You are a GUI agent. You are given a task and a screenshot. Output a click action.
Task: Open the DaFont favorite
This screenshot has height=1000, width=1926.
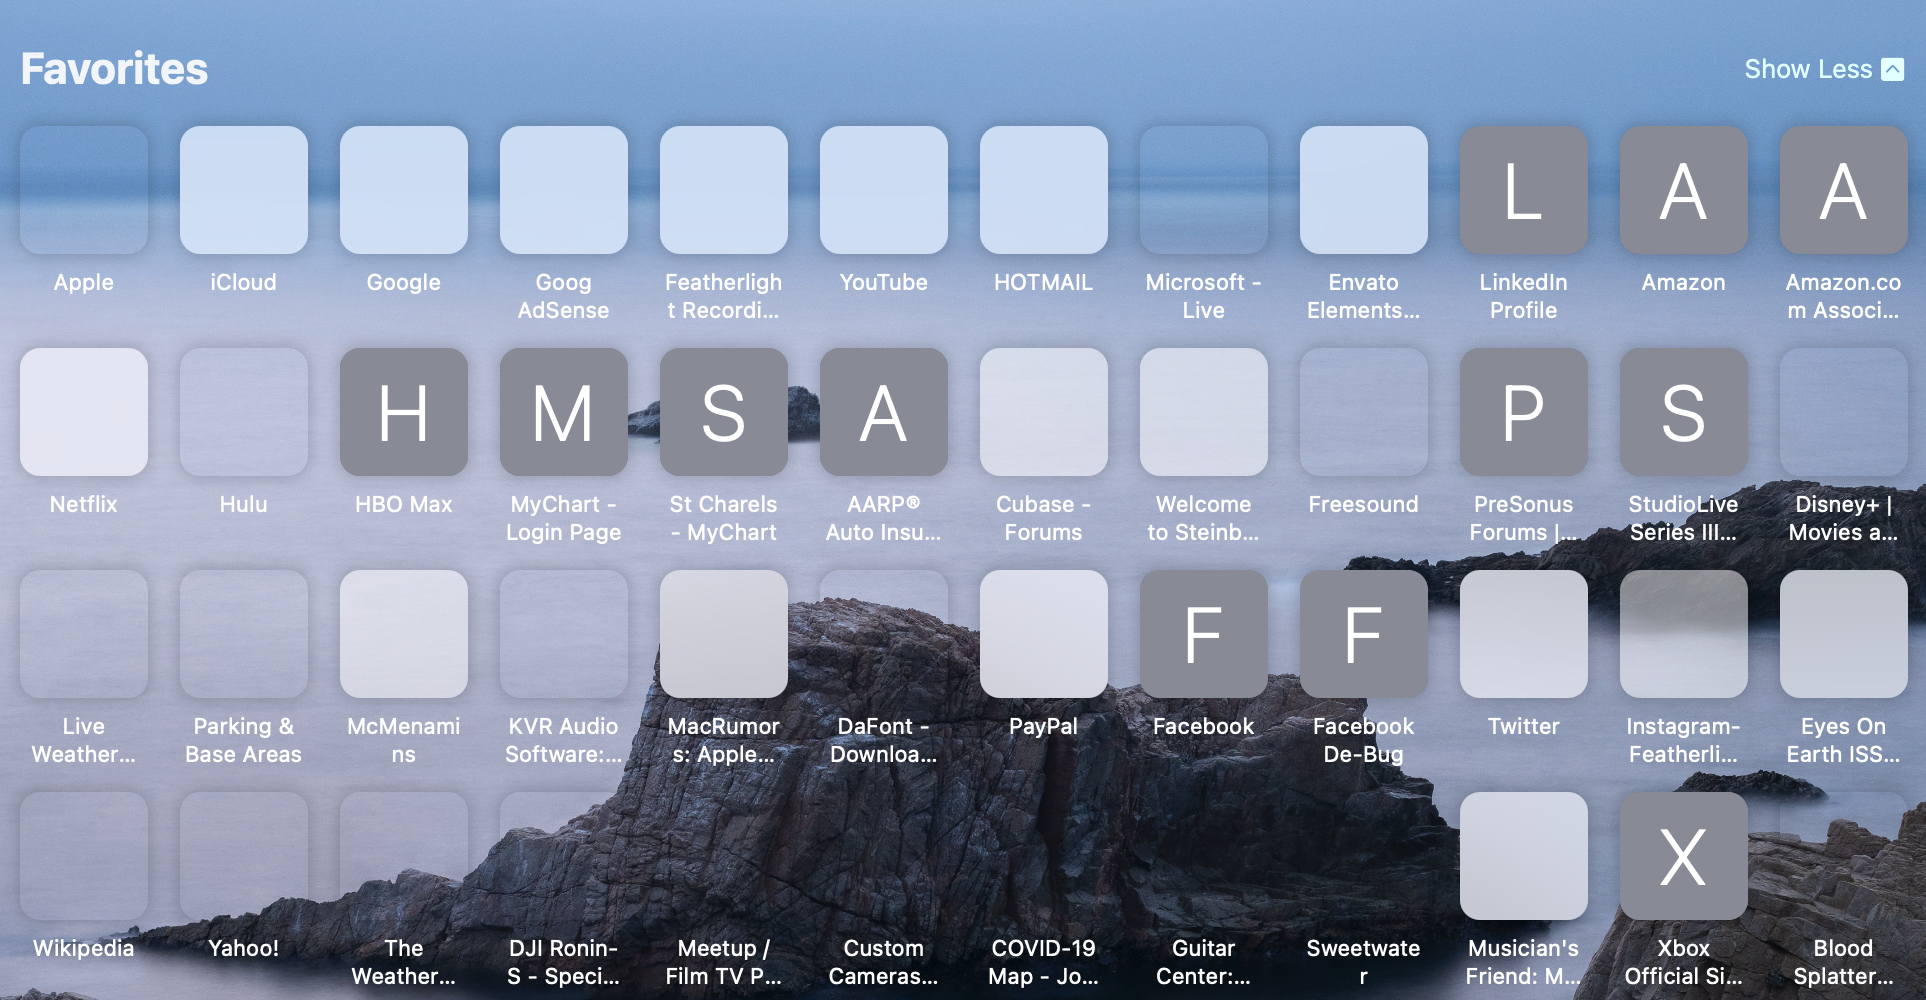(x=884, y=634)
